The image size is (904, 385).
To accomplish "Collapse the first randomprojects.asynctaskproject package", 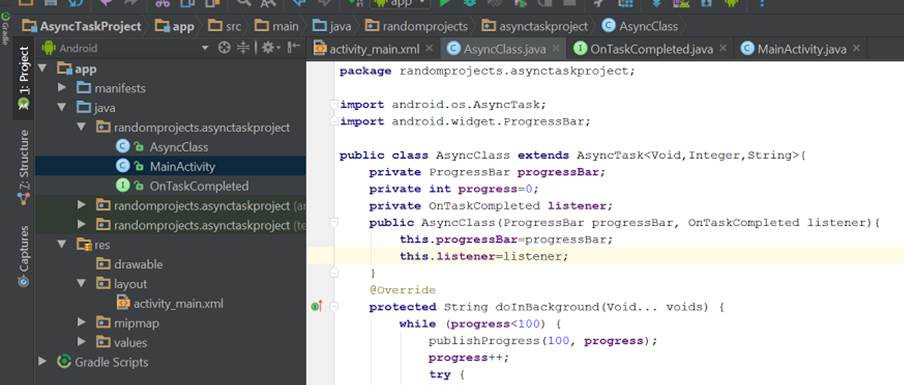I will pyautogui.click(x=81, y=127).
